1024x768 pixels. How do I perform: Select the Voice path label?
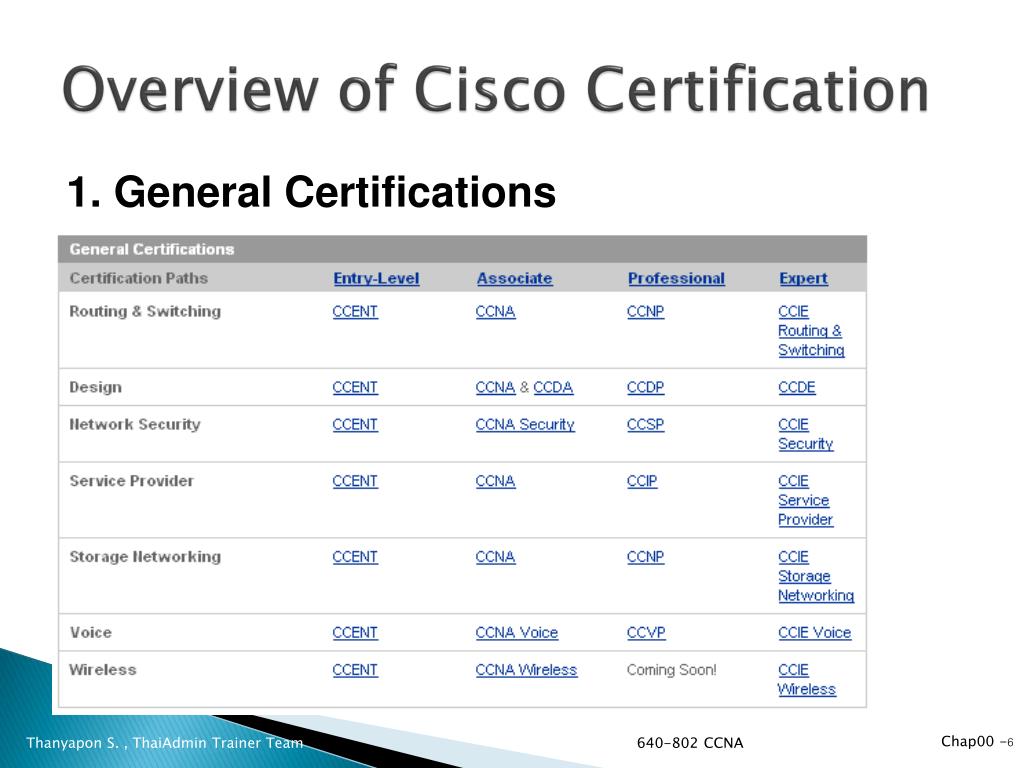pos(91,633)
